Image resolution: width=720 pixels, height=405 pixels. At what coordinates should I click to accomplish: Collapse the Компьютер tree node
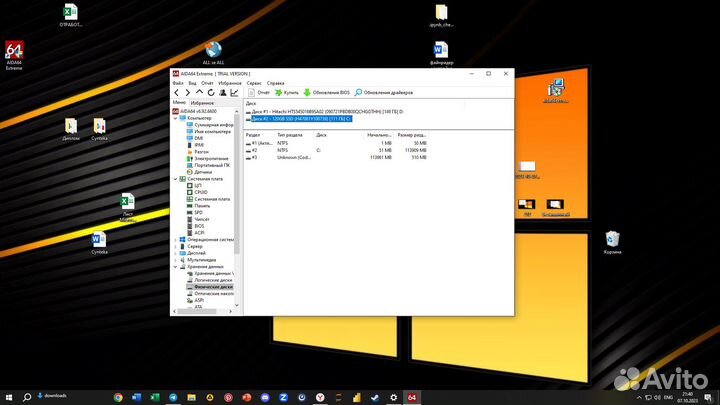coord(175,118)
